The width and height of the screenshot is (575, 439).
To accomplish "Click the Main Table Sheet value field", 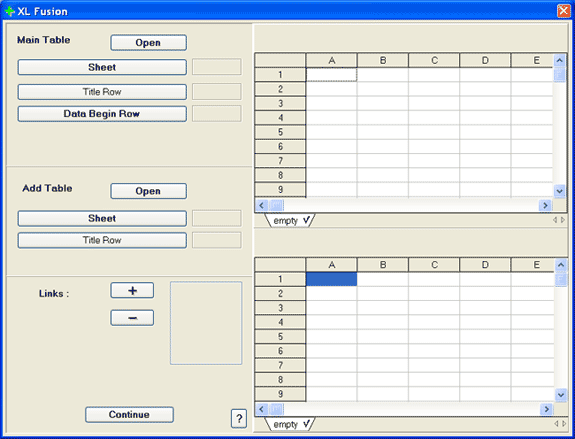I will (217, 67).
